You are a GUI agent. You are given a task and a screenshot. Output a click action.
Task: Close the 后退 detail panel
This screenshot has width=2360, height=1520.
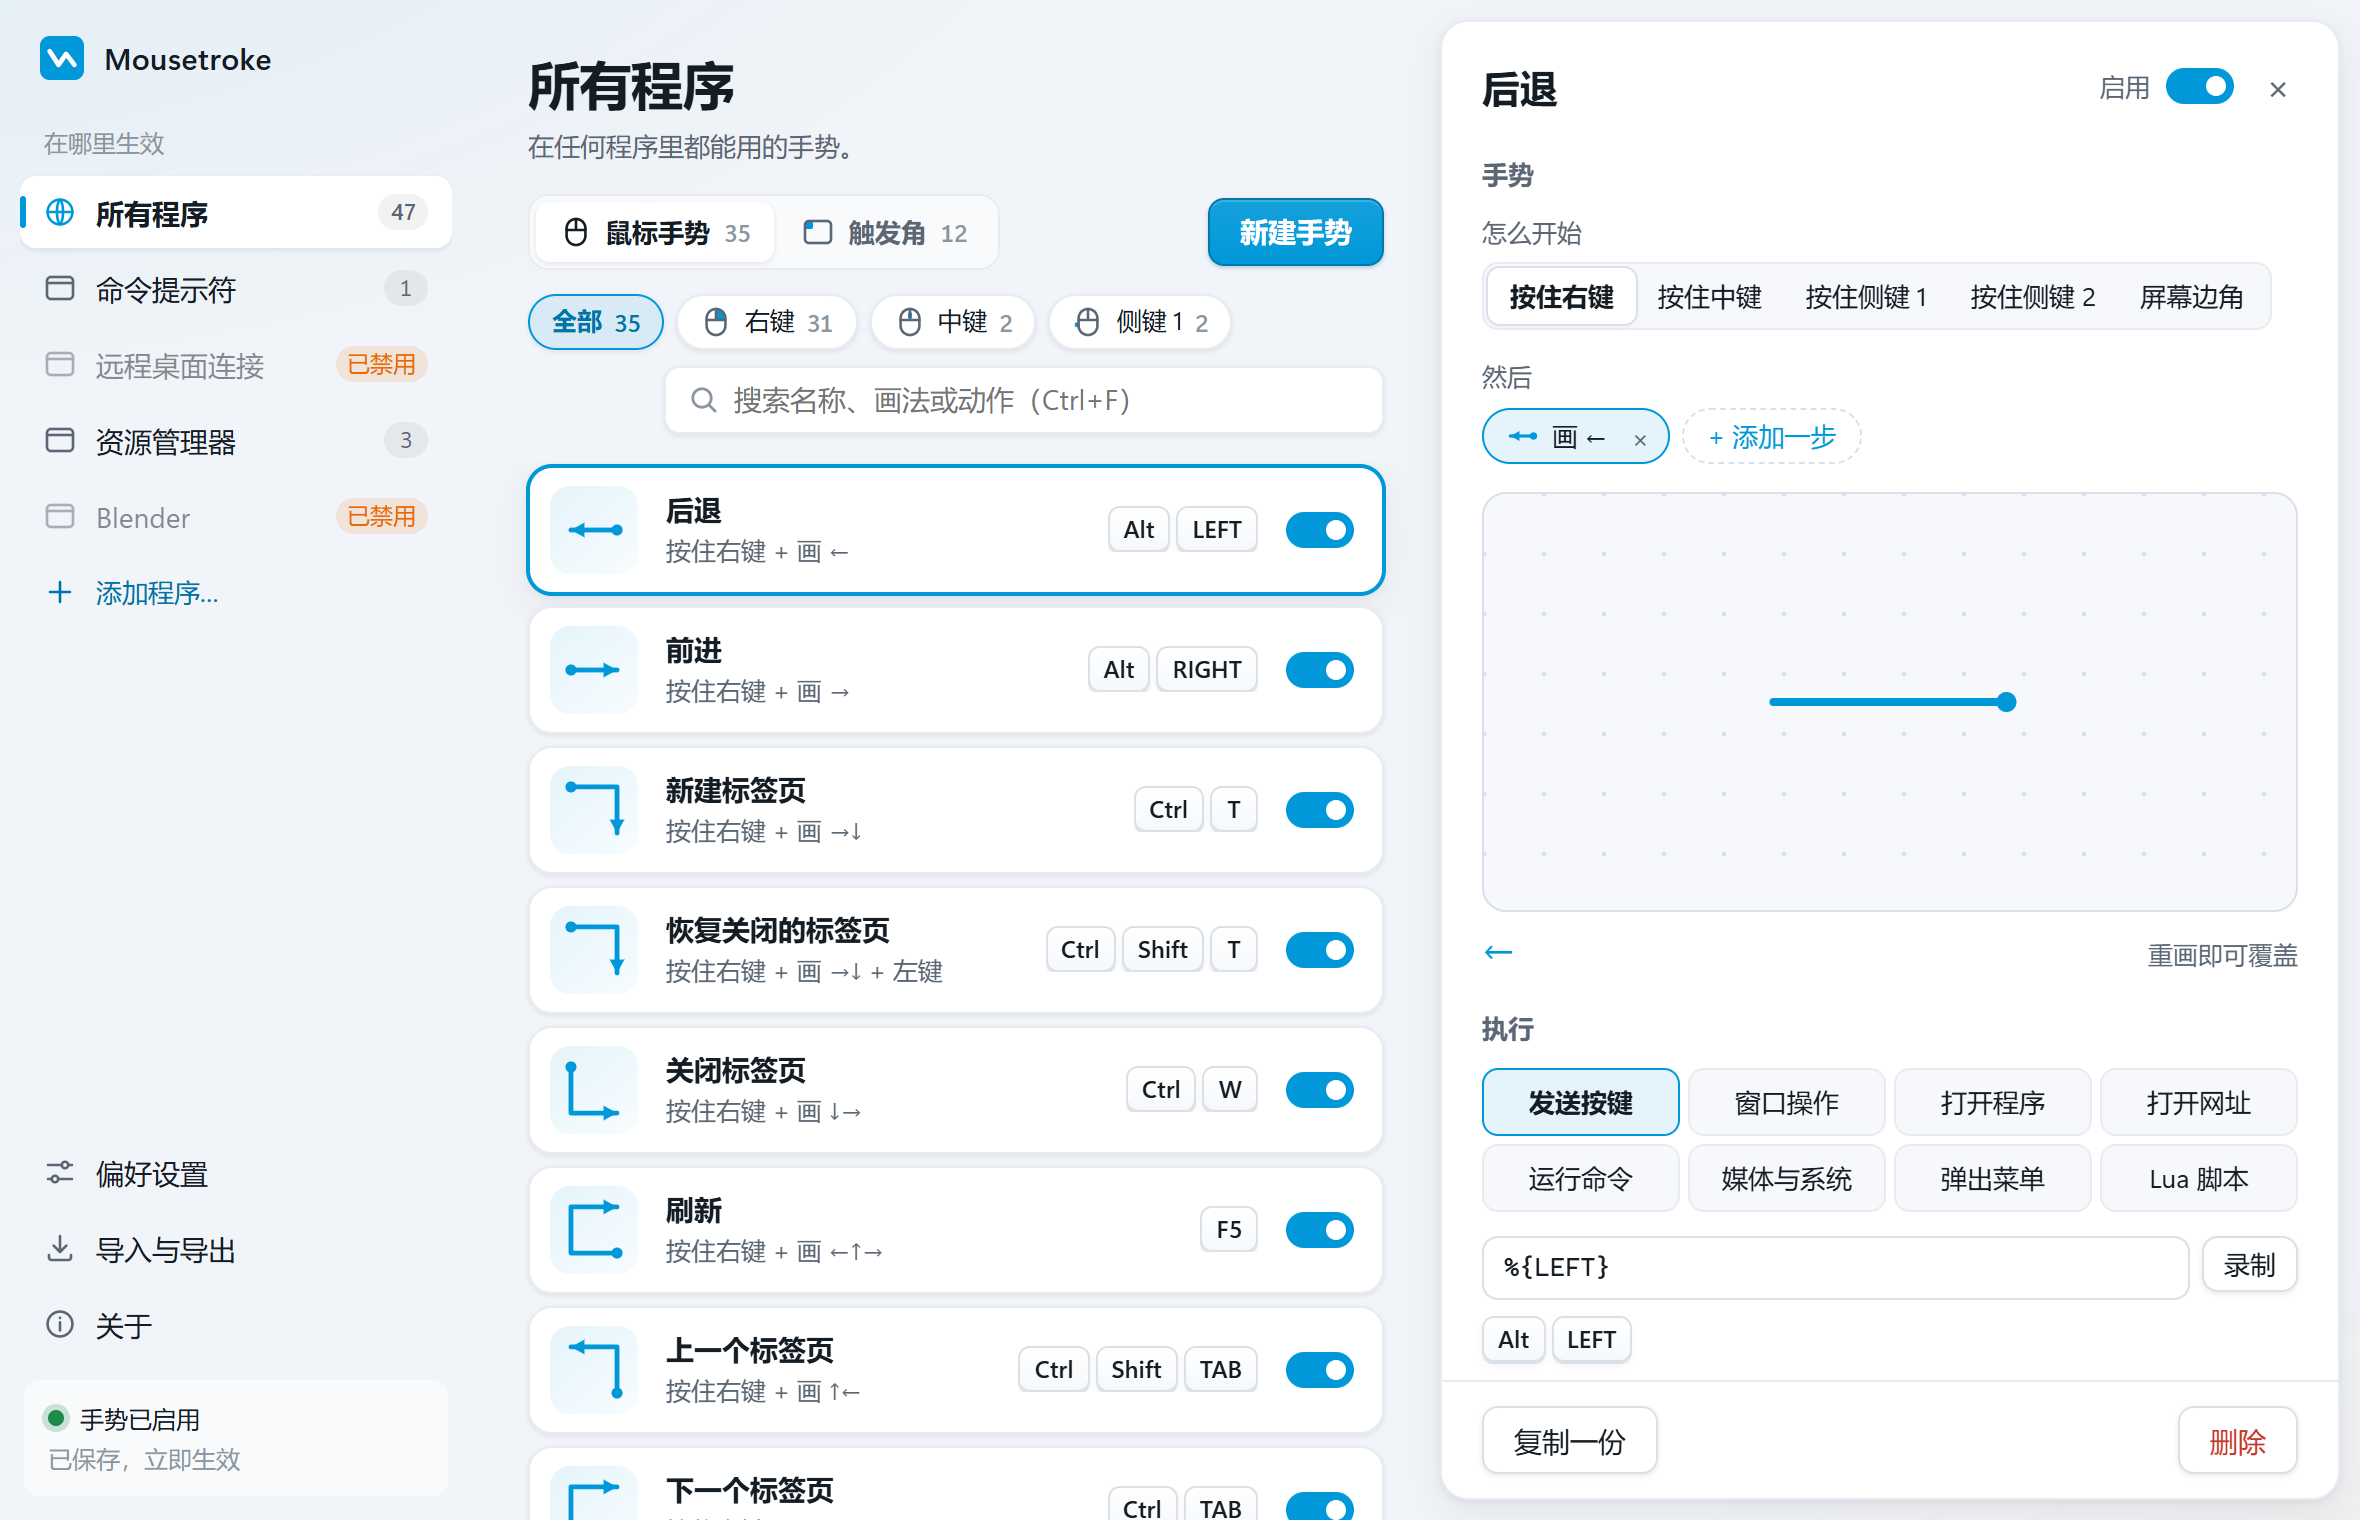[x=2278, y=90]
